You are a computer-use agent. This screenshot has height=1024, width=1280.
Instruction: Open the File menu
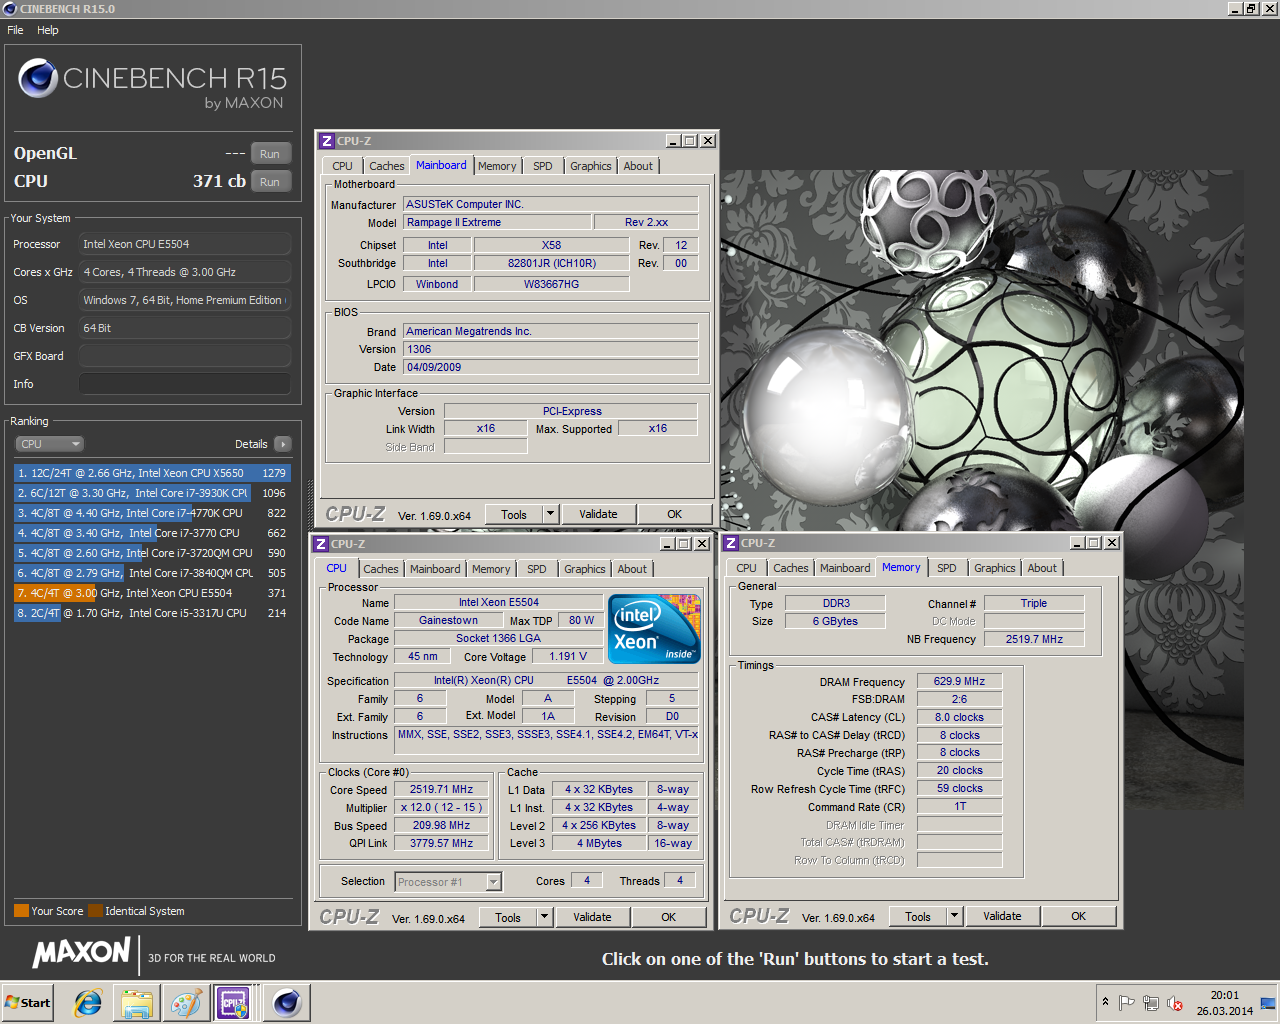pos(15,30)
